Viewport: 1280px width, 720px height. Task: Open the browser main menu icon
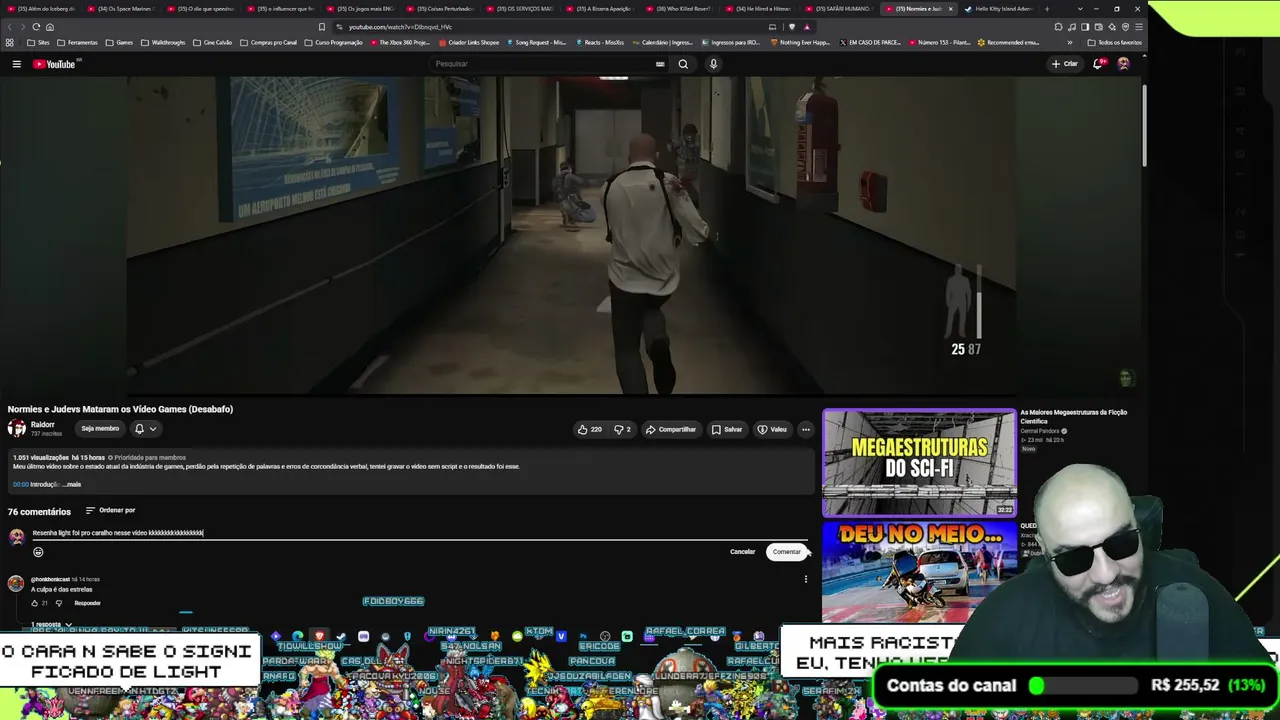[1138, 27]
